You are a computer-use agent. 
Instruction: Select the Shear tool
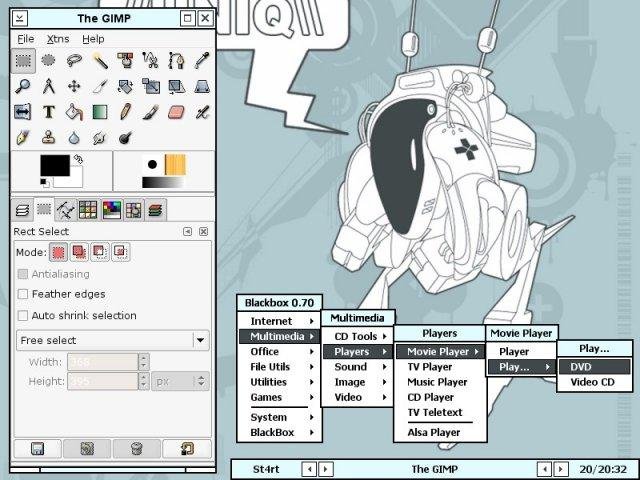(176, 86)
